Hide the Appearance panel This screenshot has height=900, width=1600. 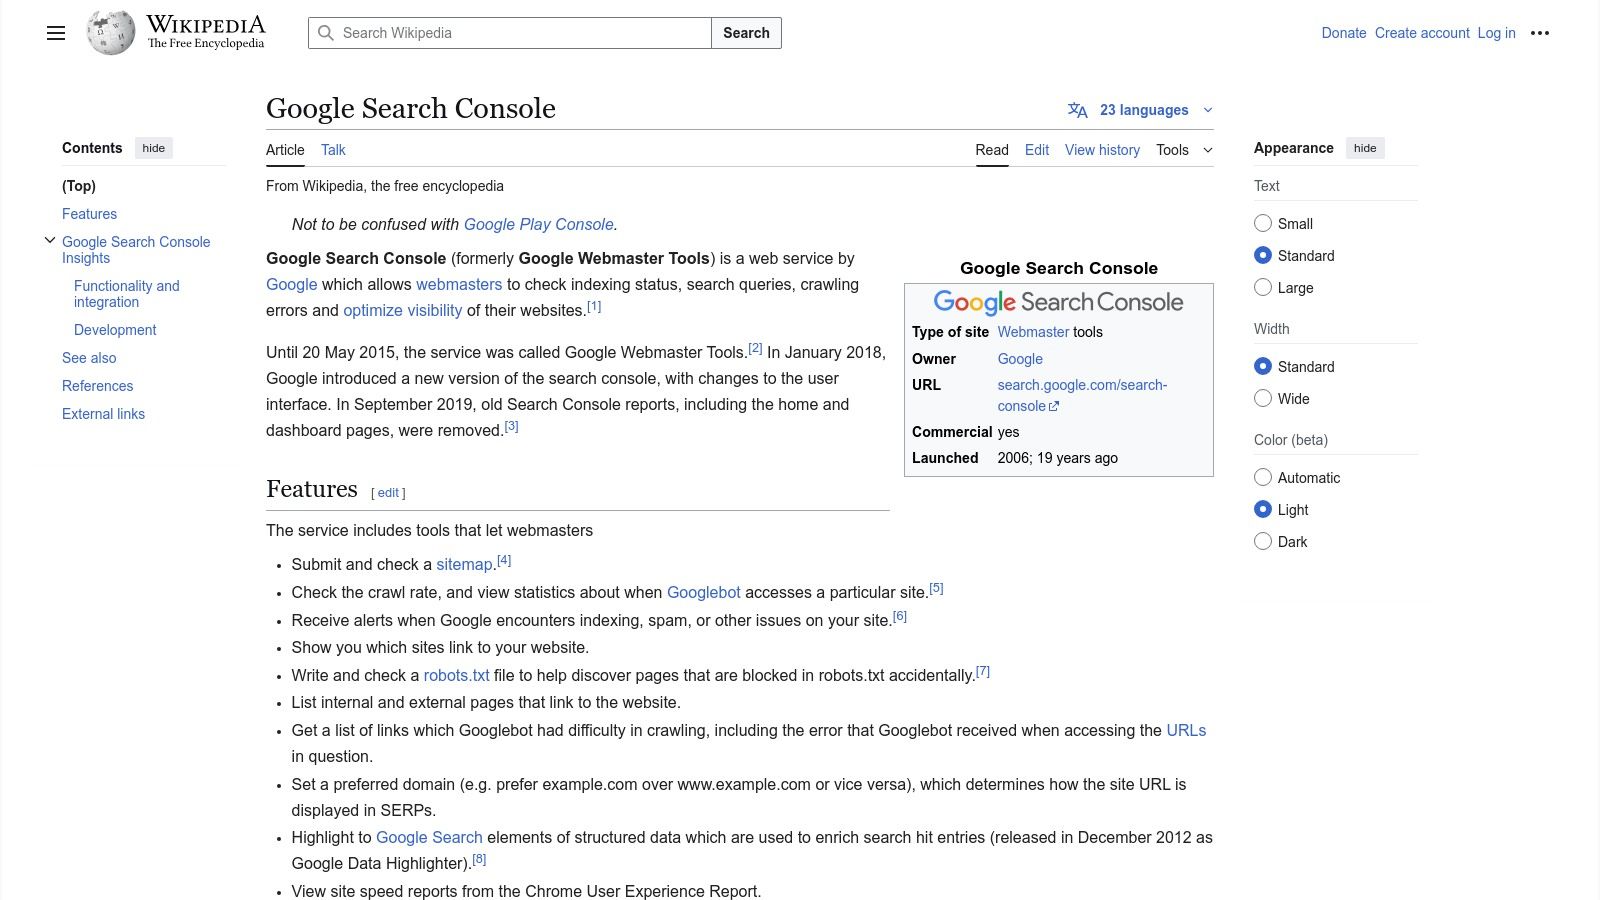1365,148
